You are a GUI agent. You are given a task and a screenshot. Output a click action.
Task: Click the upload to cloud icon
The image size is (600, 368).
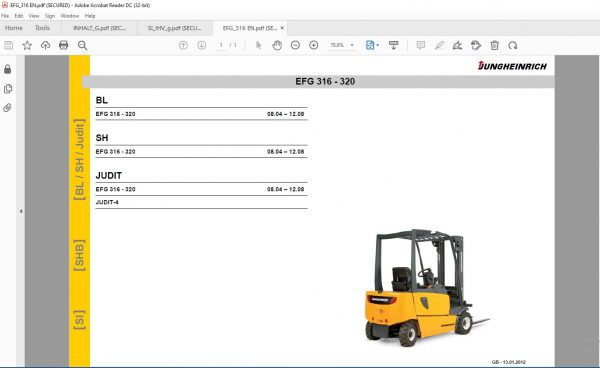(45, 46)
